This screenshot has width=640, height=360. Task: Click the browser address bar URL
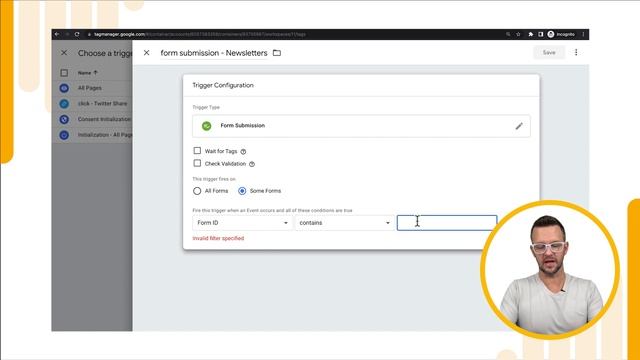pyautogui.click(x=200, y=34)
